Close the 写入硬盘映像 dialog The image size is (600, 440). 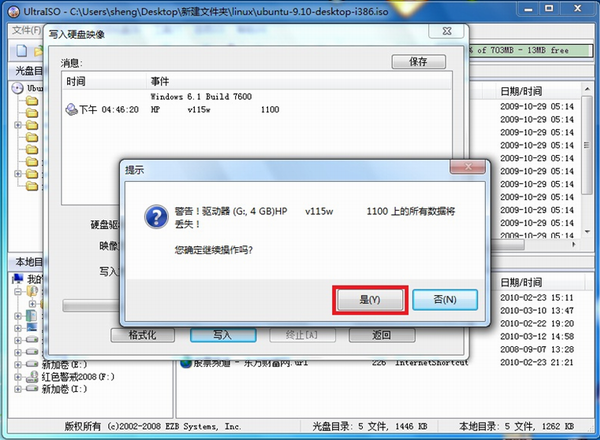(447, 31)
